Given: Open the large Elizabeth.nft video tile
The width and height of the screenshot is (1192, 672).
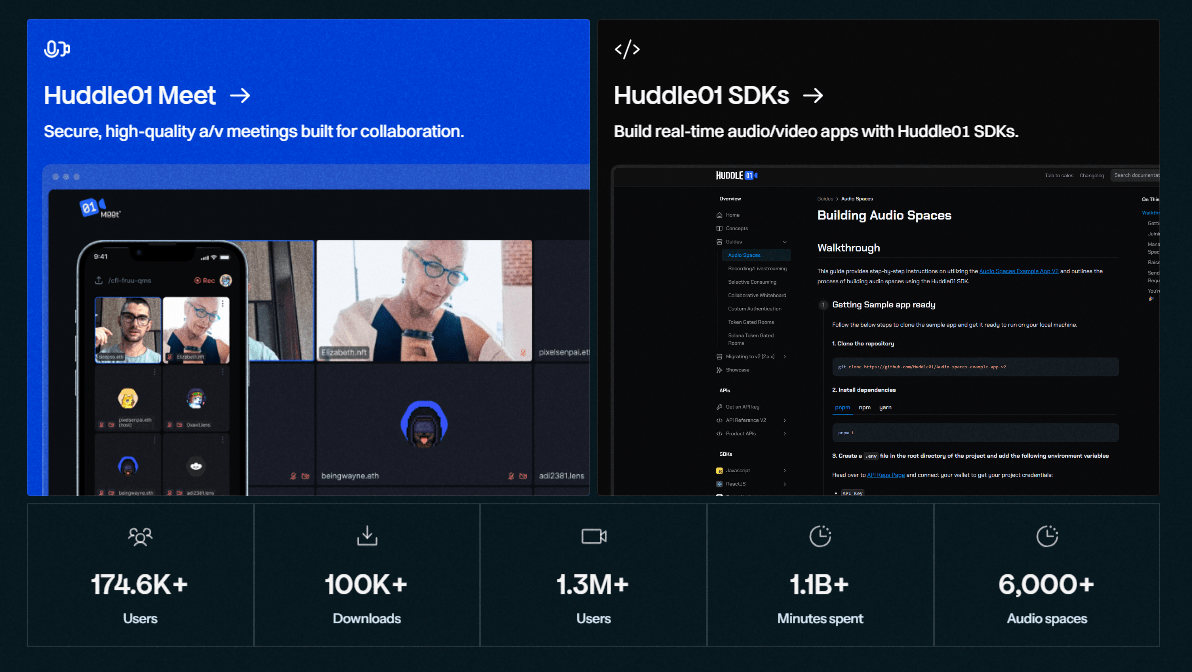Looking at the screenshot, I should 424,300.
